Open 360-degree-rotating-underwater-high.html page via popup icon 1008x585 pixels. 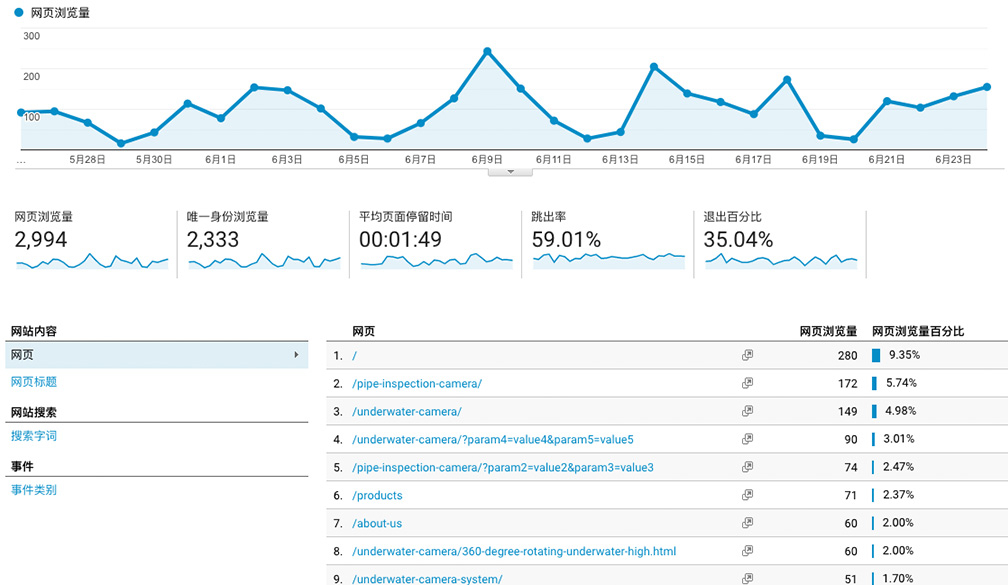[x=747, y=551]
